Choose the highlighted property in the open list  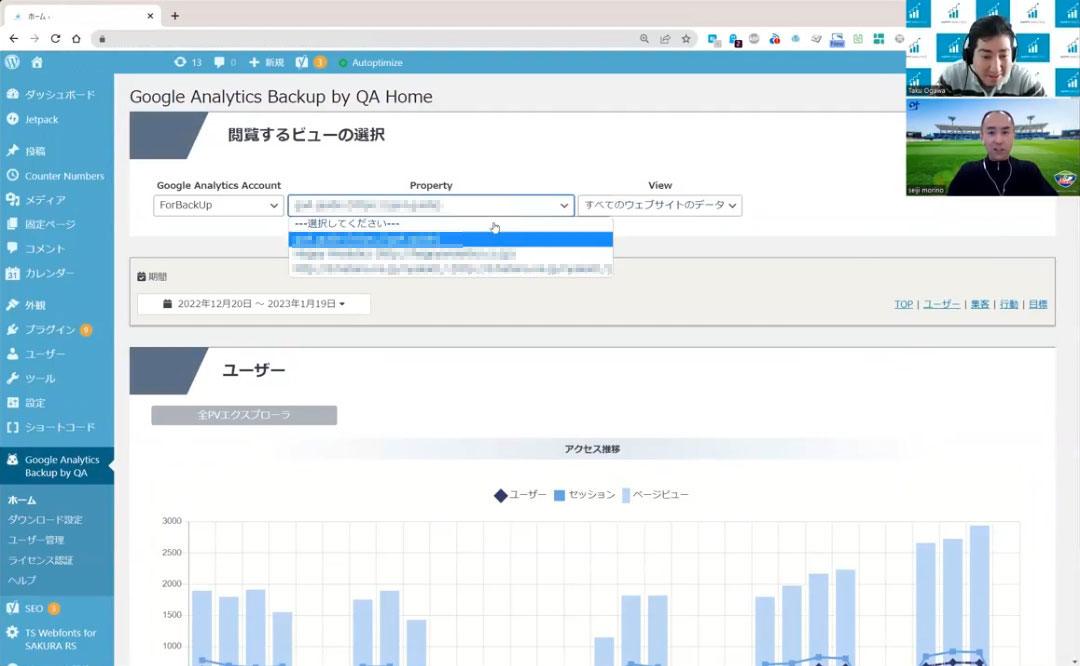[450, 239]
